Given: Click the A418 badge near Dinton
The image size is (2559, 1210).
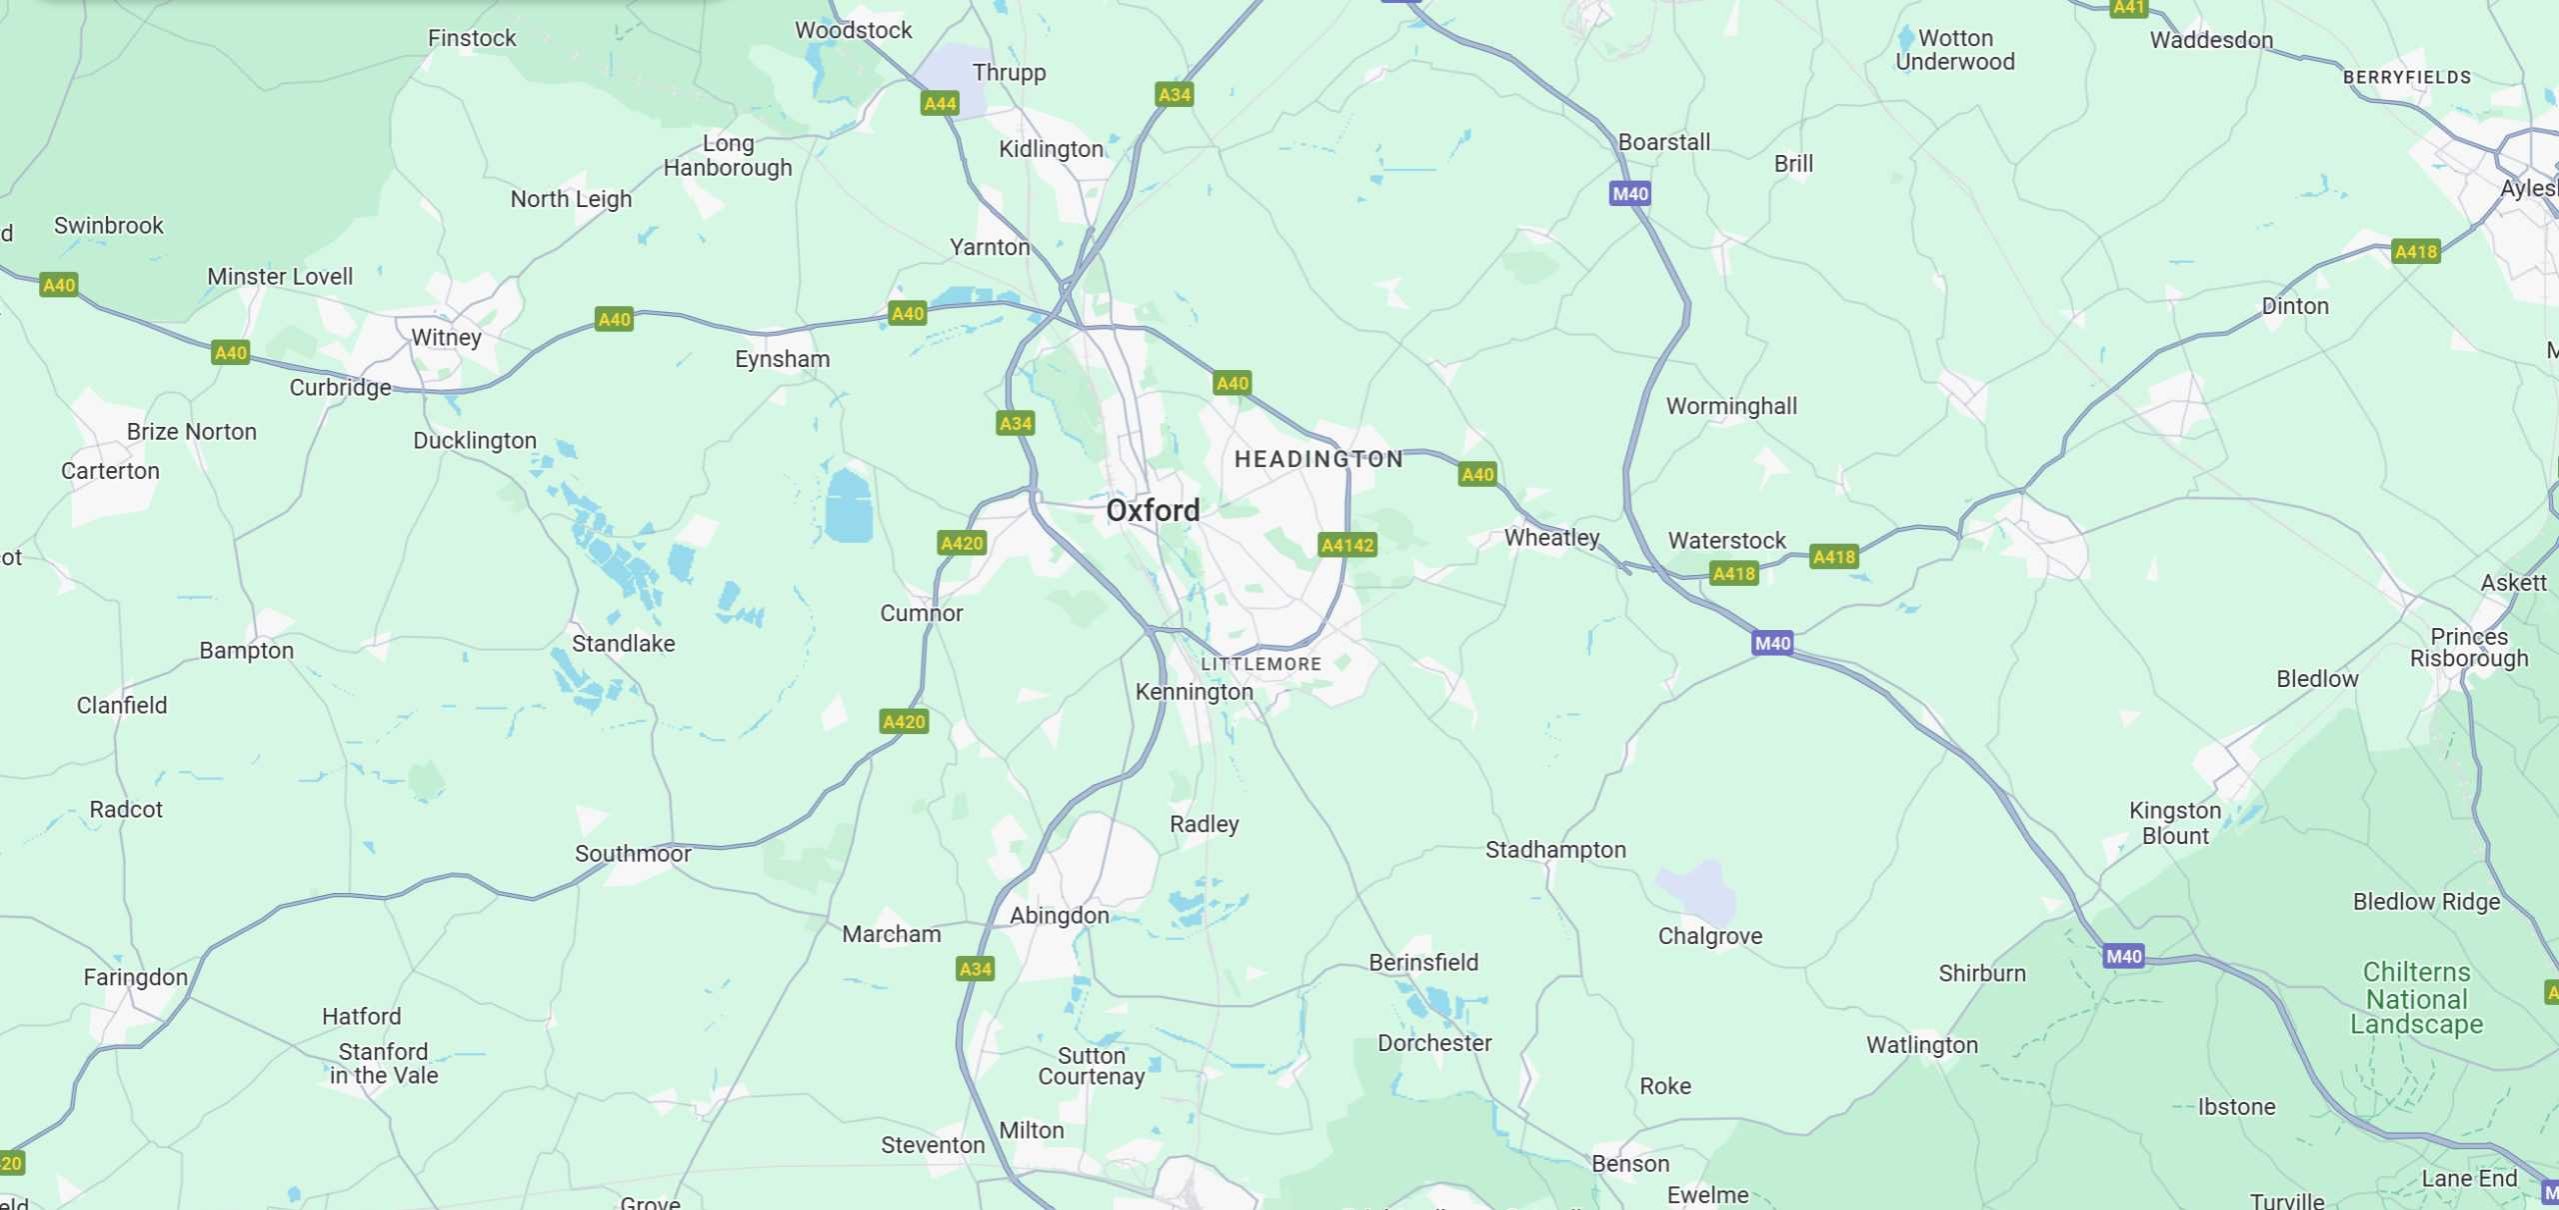Looking at the screenshot, I should pos(2415,251).
